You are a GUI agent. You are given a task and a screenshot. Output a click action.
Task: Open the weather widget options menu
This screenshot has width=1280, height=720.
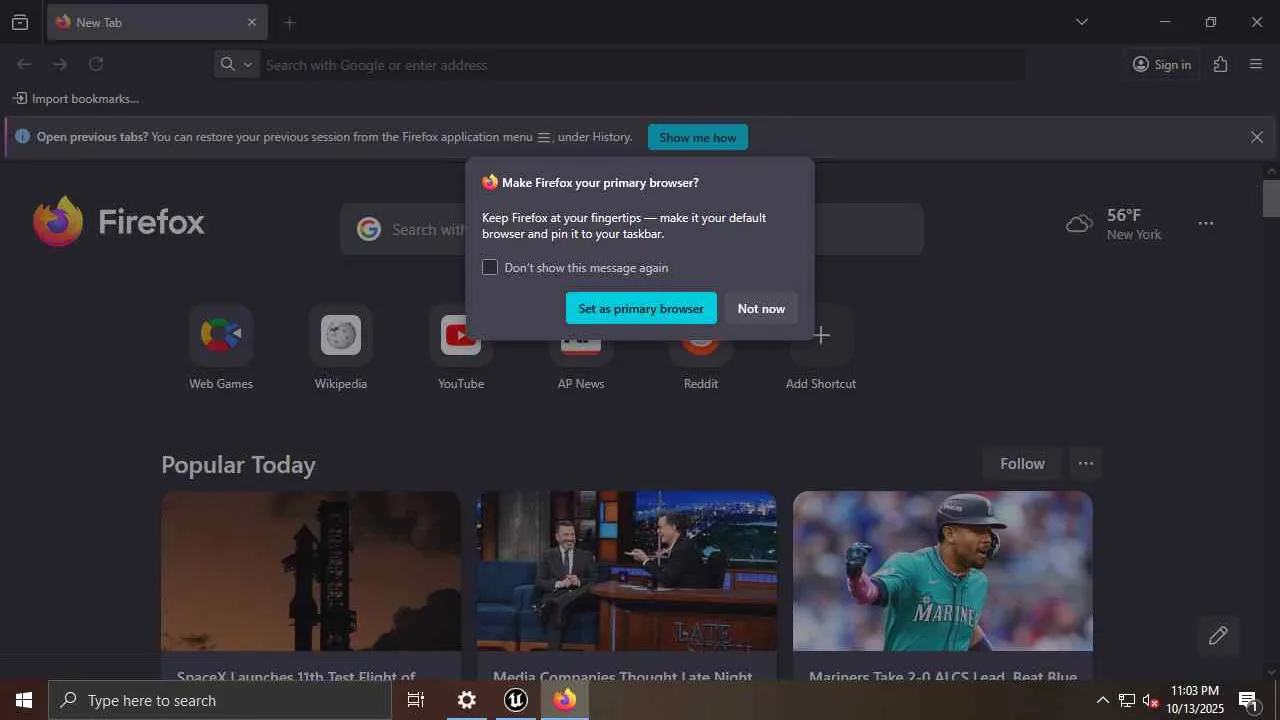[x=1206, y=224]
